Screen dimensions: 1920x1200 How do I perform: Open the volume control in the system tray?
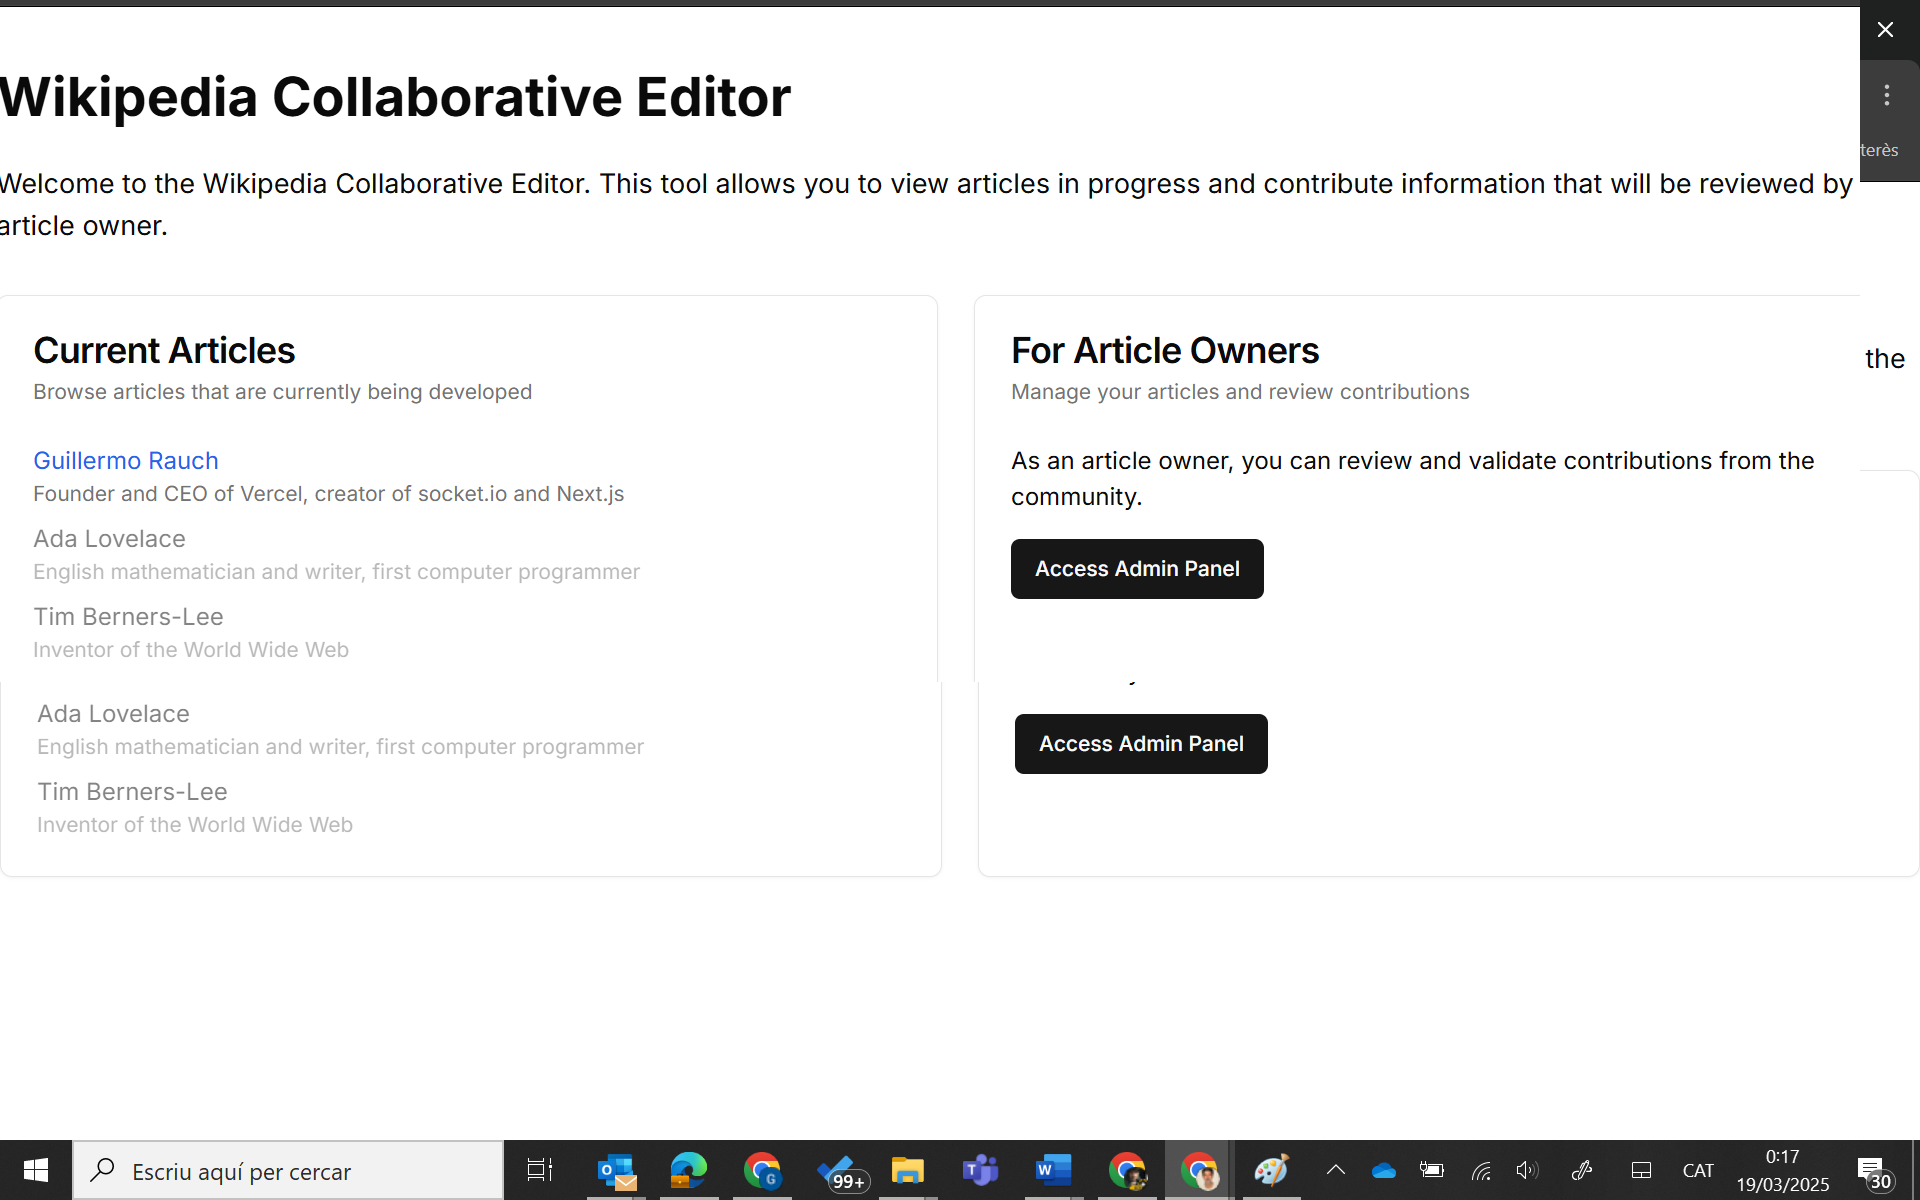tap(1527, 1170)
